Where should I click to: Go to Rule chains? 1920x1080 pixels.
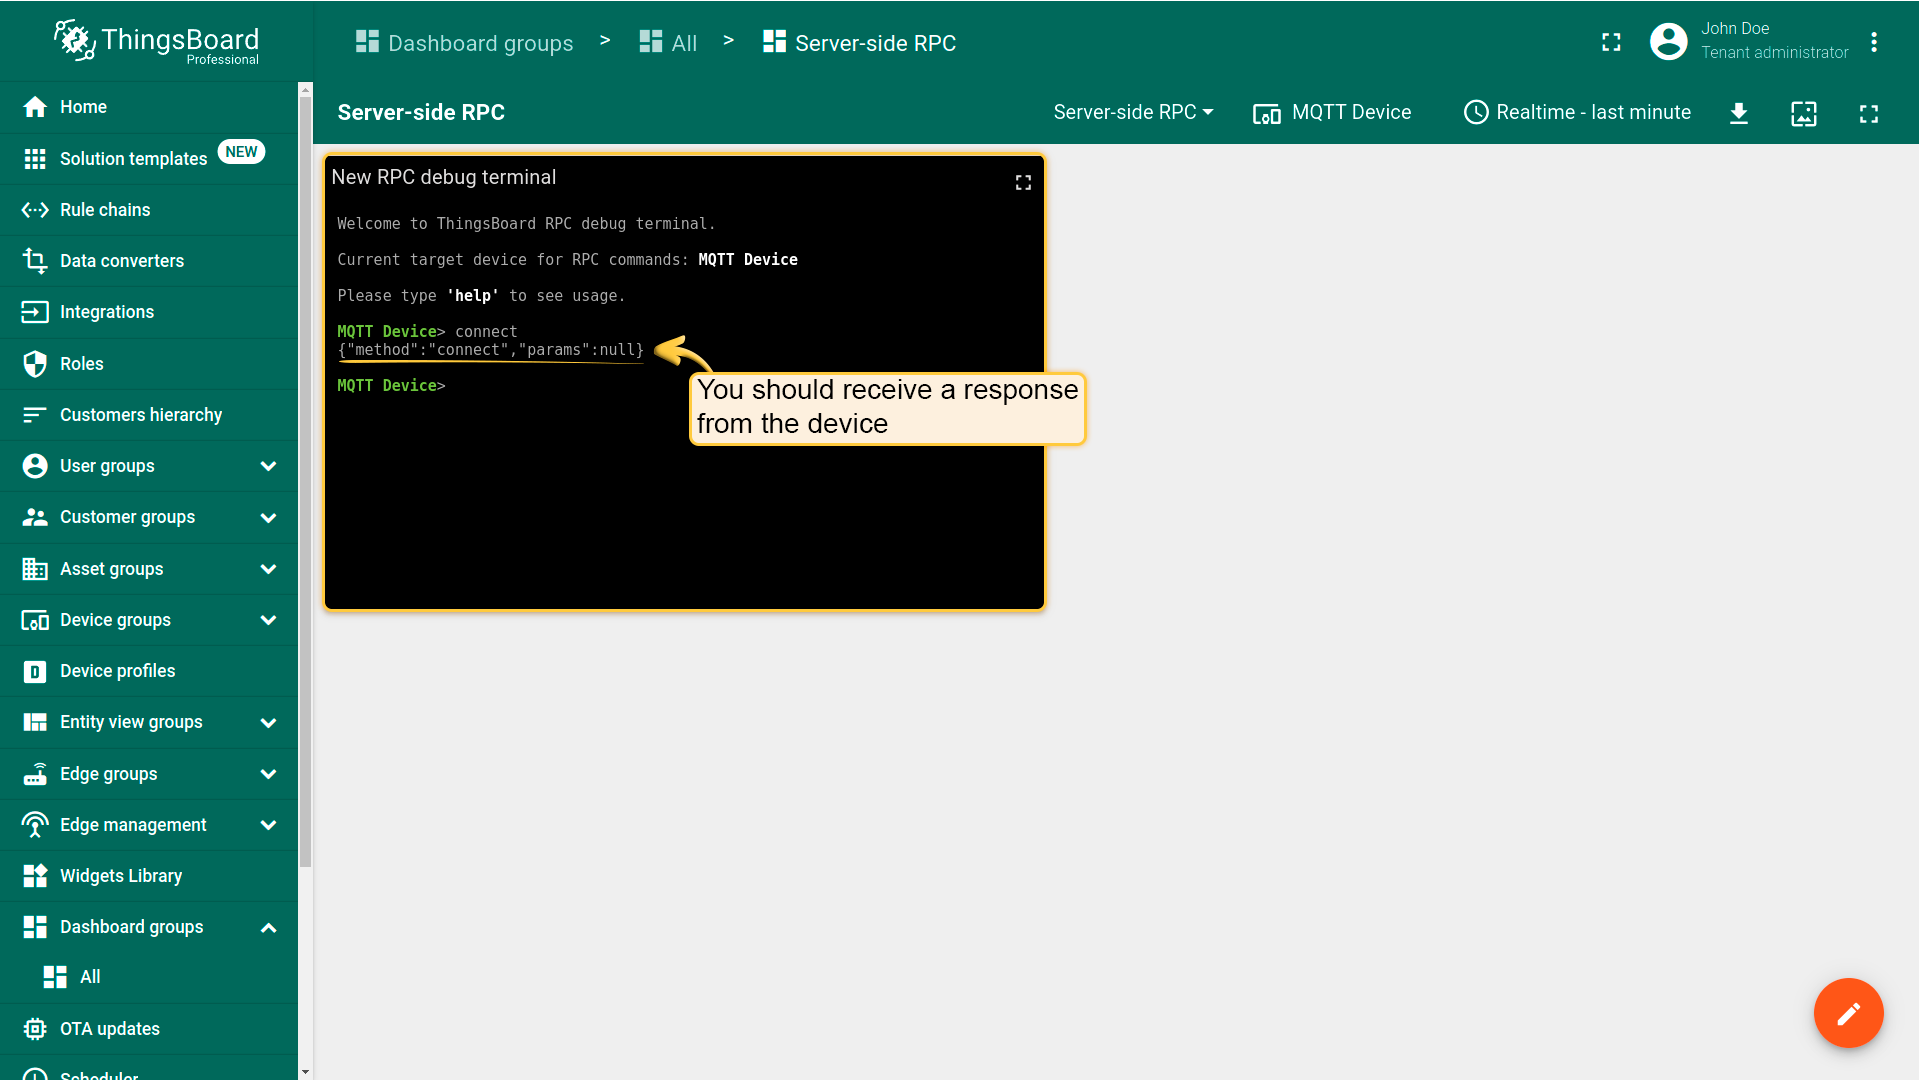(x=149, y=210)
